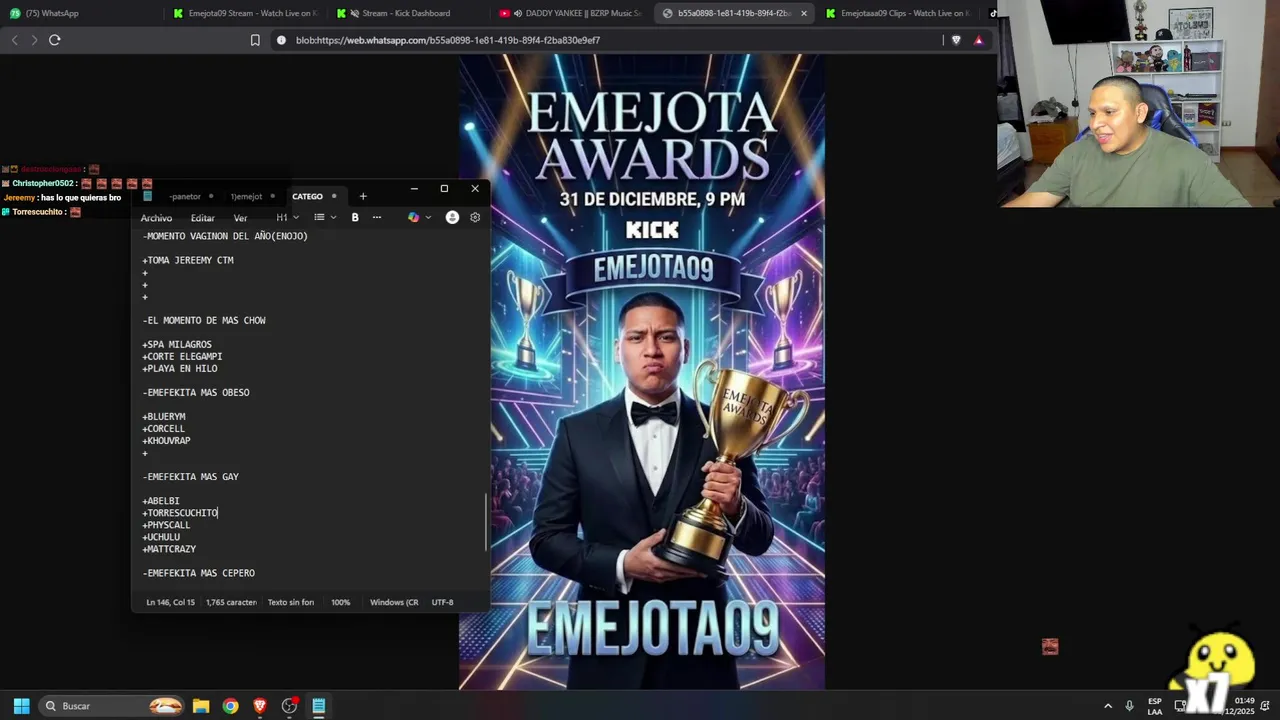Viewport: 1280px width, 720px height.
Task: Open the account profile icon in Notepad
Action: [452, 217]
